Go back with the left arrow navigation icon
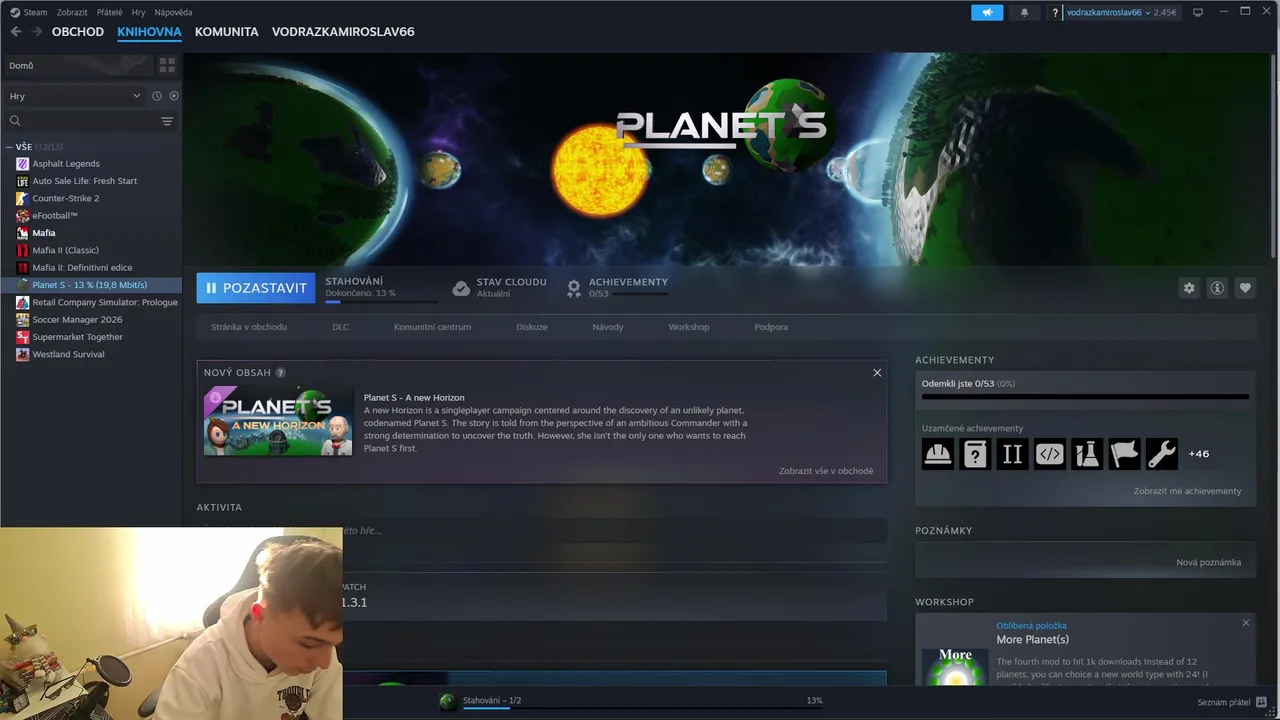This screenshot has width=1280, height=720. 15,32
